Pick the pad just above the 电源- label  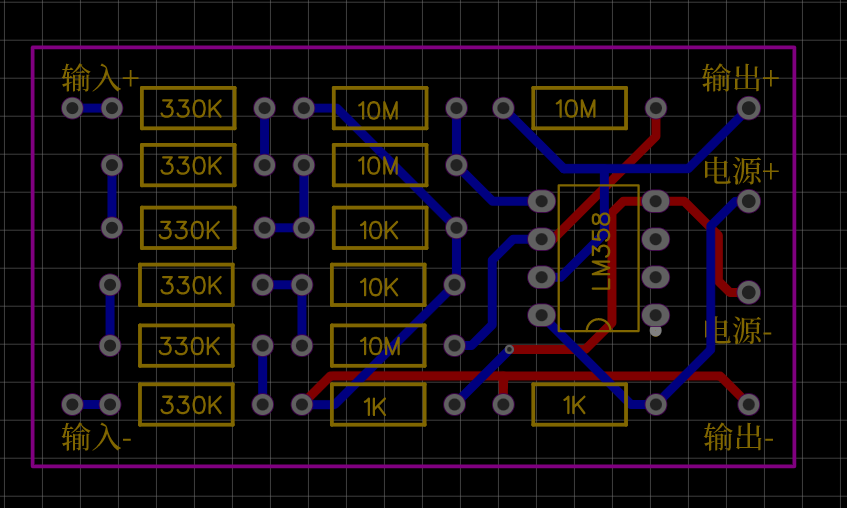749,292
